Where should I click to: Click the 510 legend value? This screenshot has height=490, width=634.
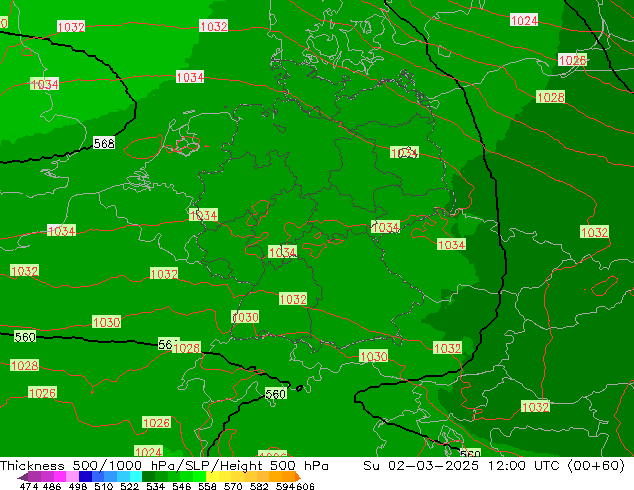(x=104, y=486)
